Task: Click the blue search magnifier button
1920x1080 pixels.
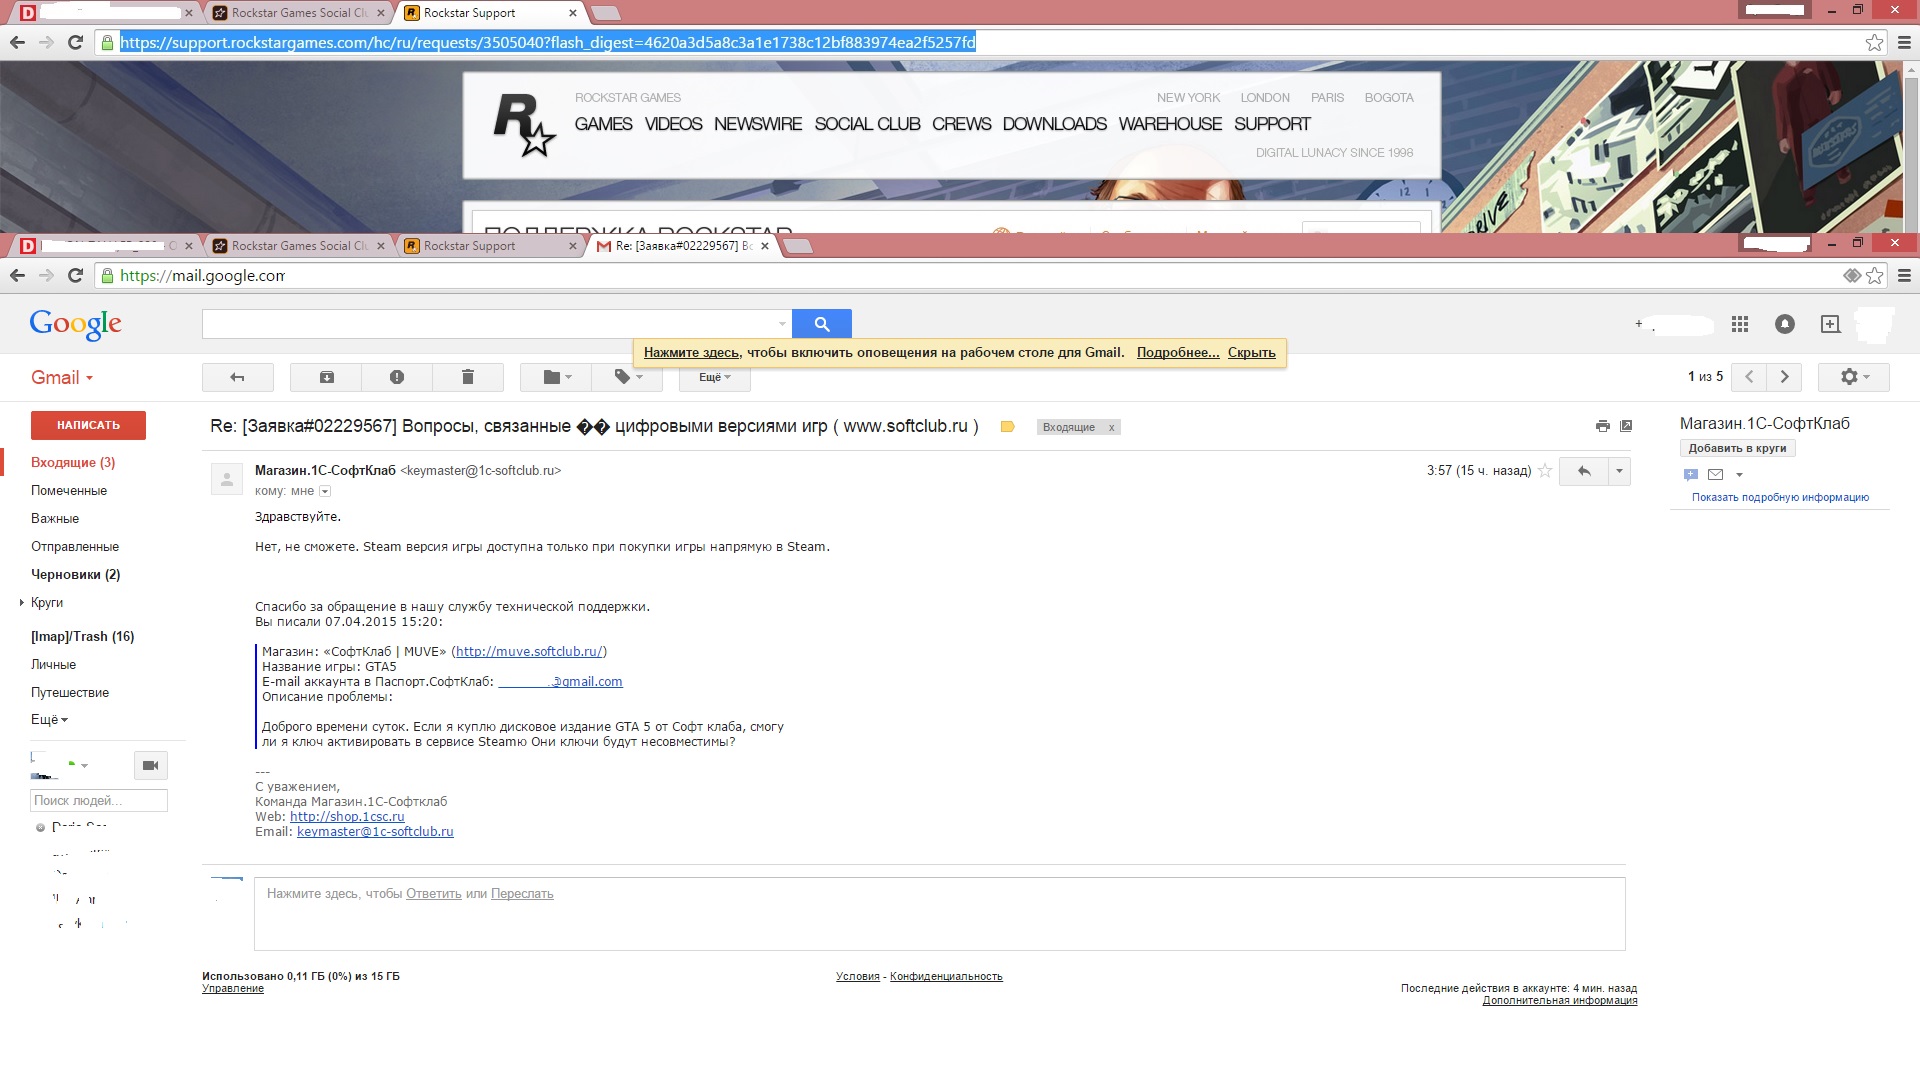Action: point(821,324)
